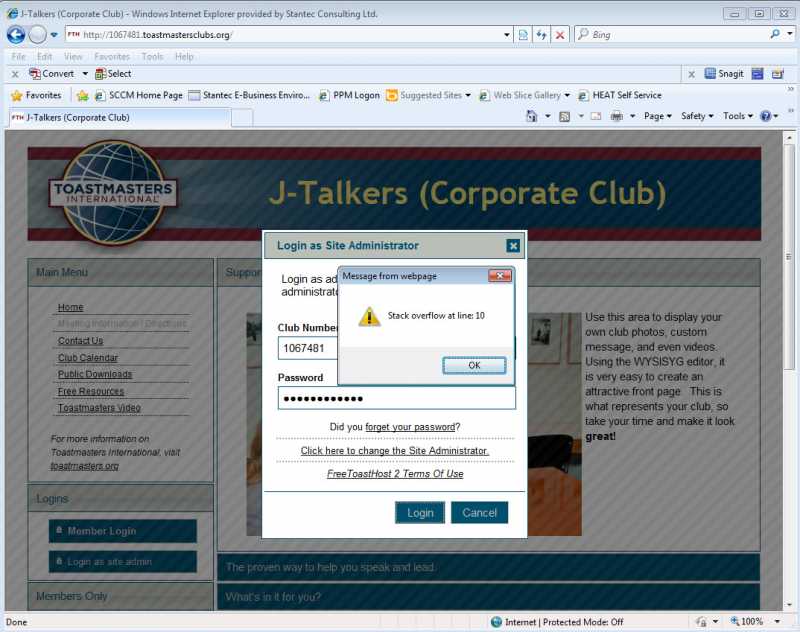Open the 100% zoom level control
This screenshot has height=632, width=800.
point(755,621)
